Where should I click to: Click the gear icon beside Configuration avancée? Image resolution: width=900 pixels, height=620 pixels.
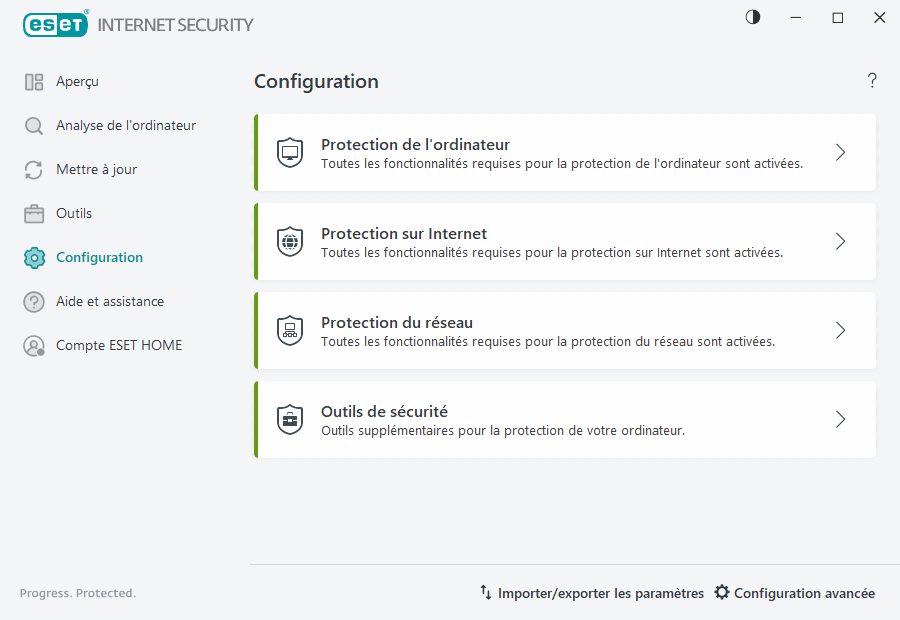[x=722, y=592]
